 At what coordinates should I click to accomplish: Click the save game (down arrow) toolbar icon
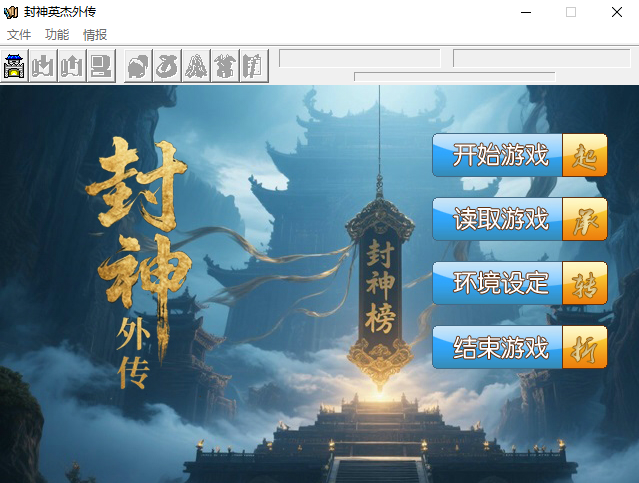point(43,66)
